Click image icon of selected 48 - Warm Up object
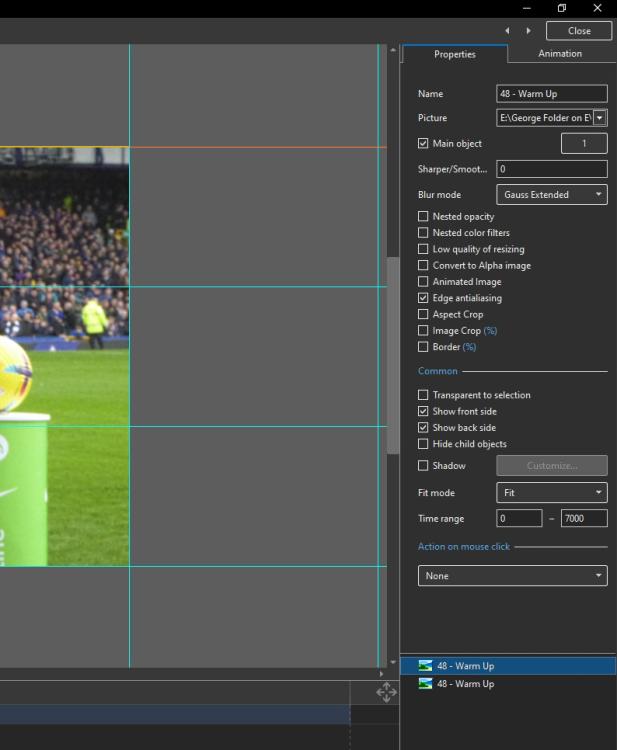Image resolution: width=617 pixels, height=750 pixels. 425,666
